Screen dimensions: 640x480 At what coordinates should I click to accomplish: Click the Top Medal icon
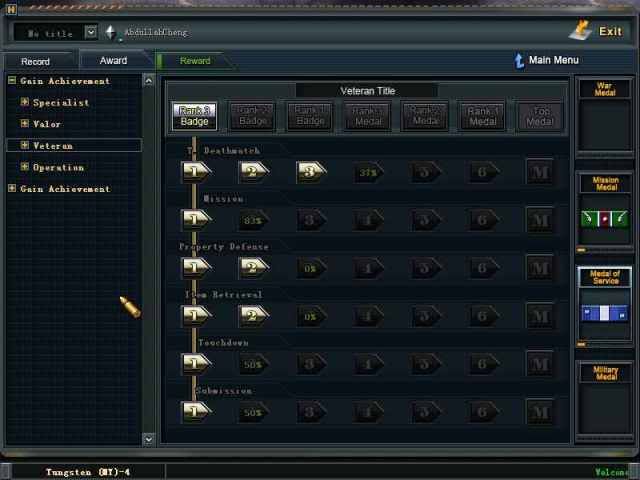[541, 116]
